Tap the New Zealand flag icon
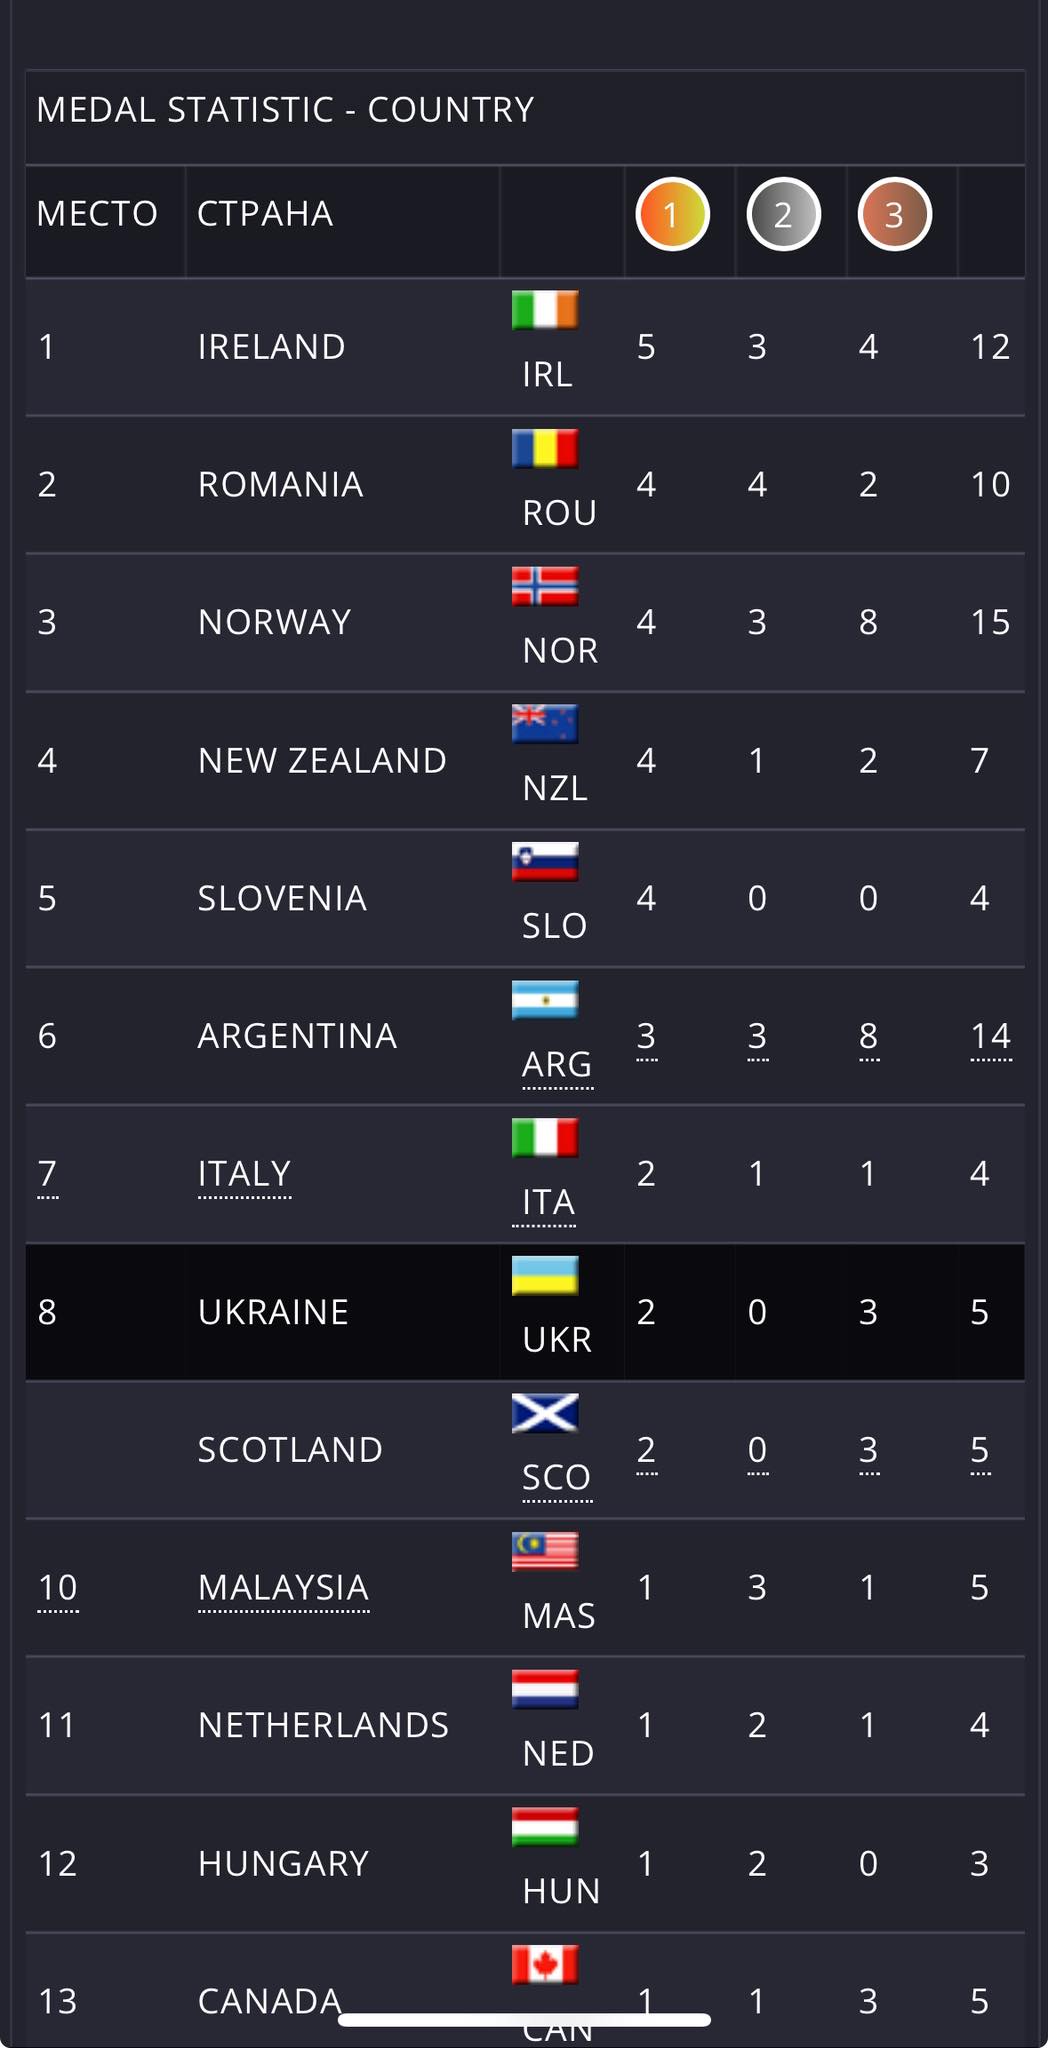The height and width of the screenshot is (2048, 1048). (545, 724)
